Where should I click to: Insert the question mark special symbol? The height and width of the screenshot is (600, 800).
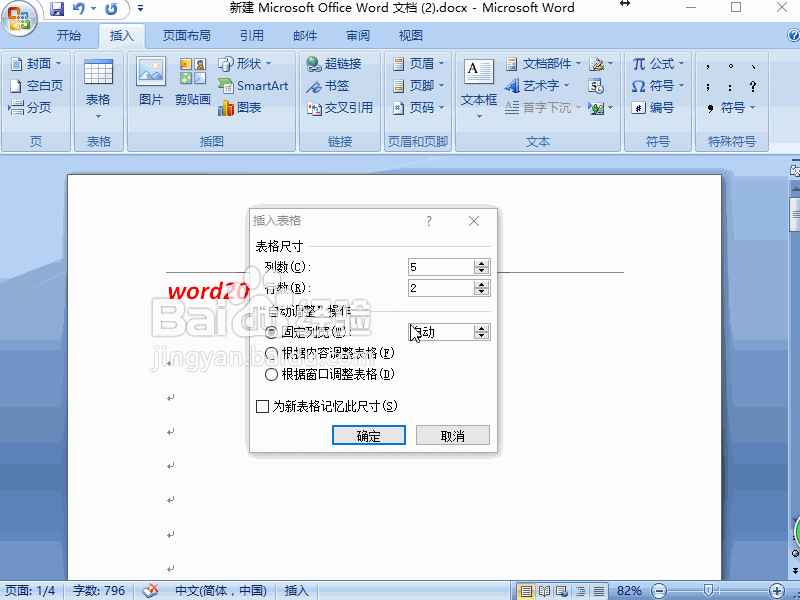pyautogui.click(x=753, y=86)
